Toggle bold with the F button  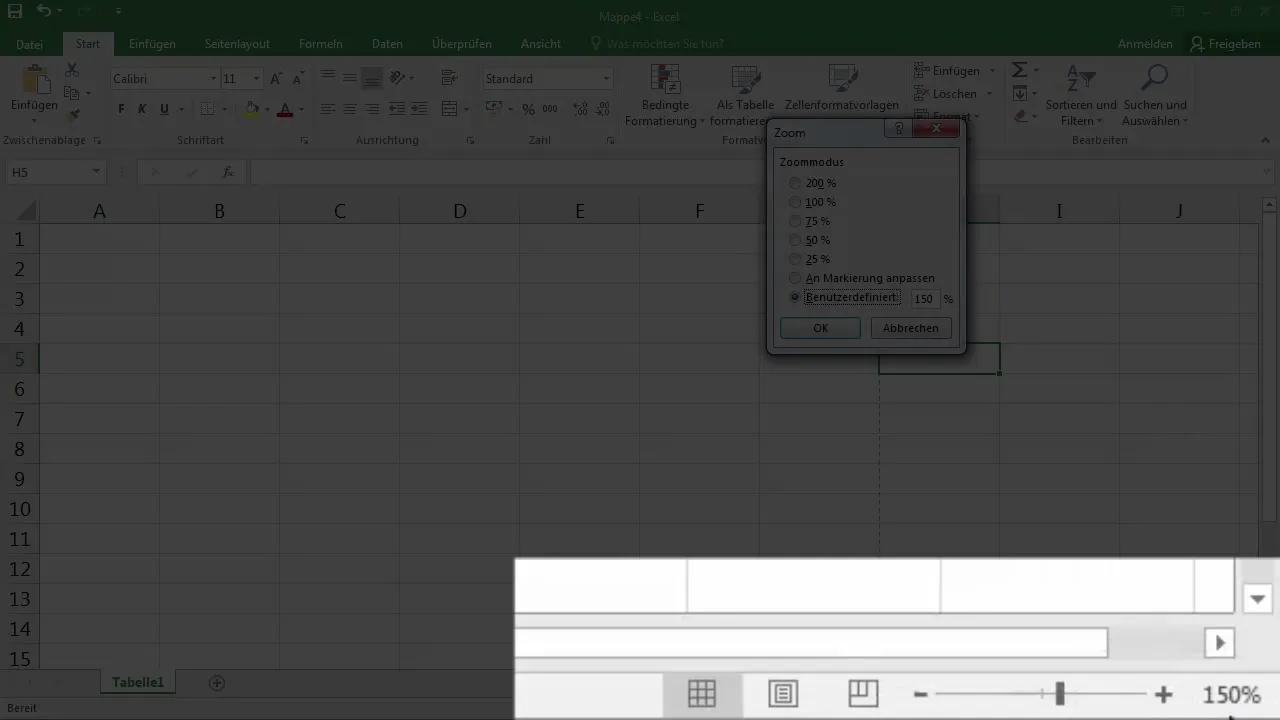click(121, 109)
